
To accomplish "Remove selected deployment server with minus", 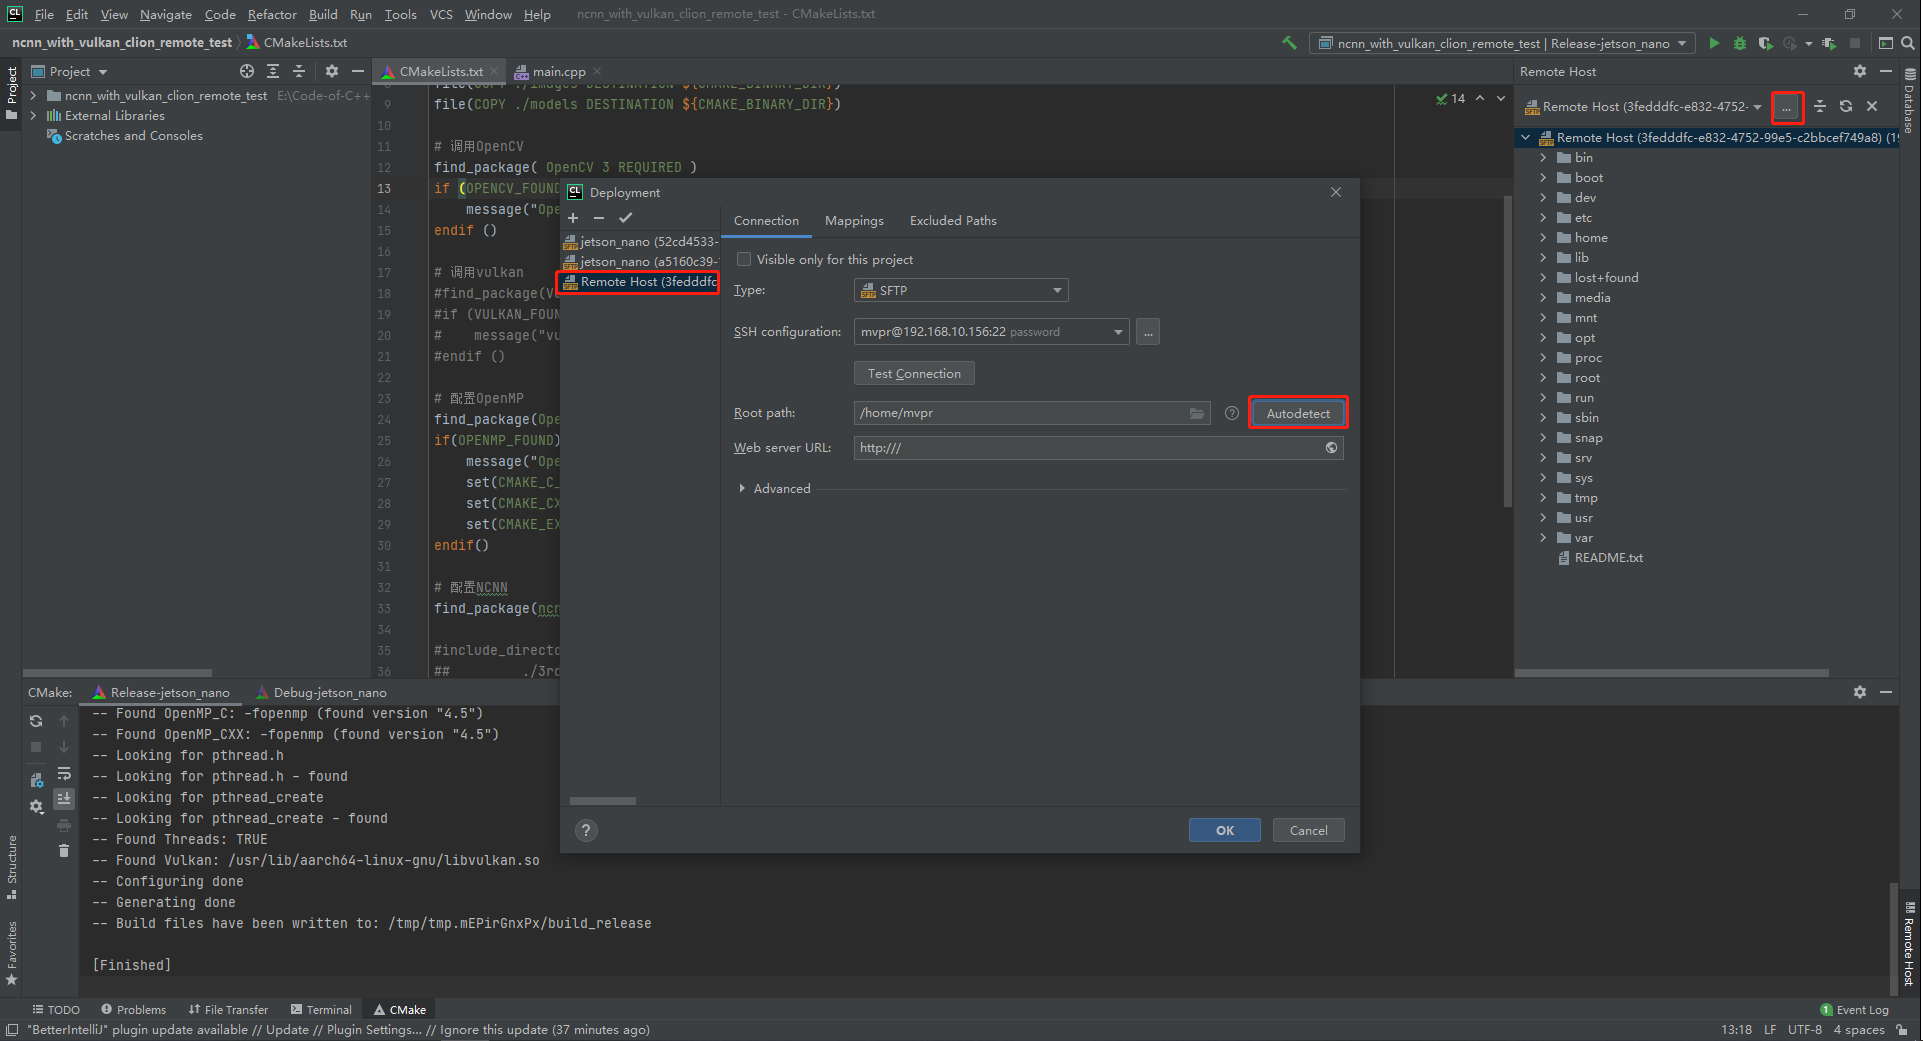I will click(599, 218).
